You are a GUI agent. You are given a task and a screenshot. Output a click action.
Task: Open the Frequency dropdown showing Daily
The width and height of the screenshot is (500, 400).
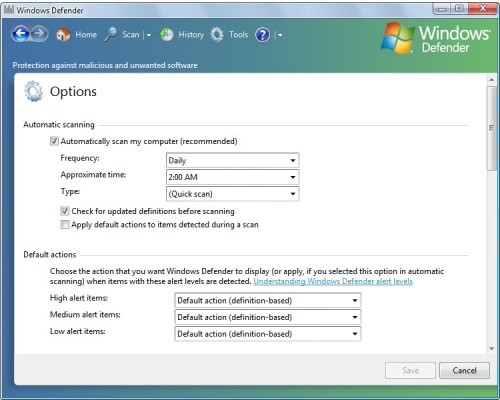pyautogui.click(x=232, y=160)
